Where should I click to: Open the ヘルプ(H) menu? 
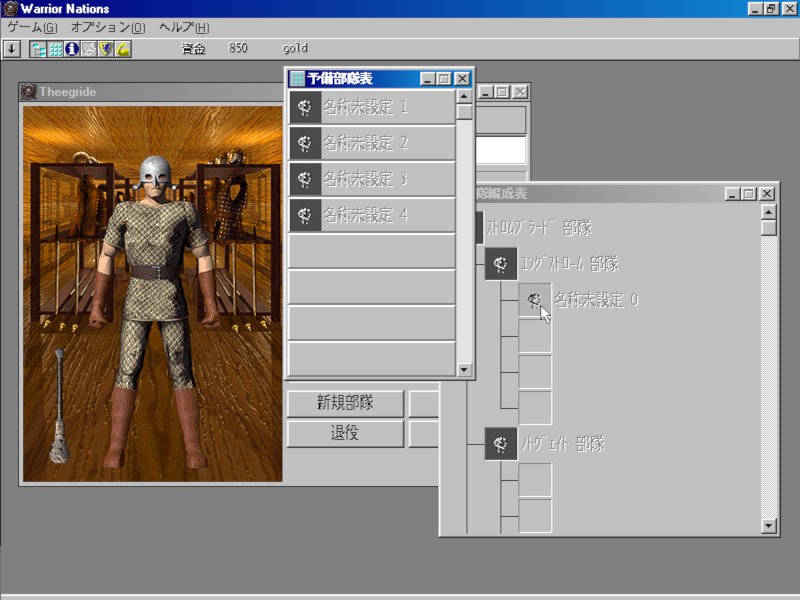pos(184,27)
